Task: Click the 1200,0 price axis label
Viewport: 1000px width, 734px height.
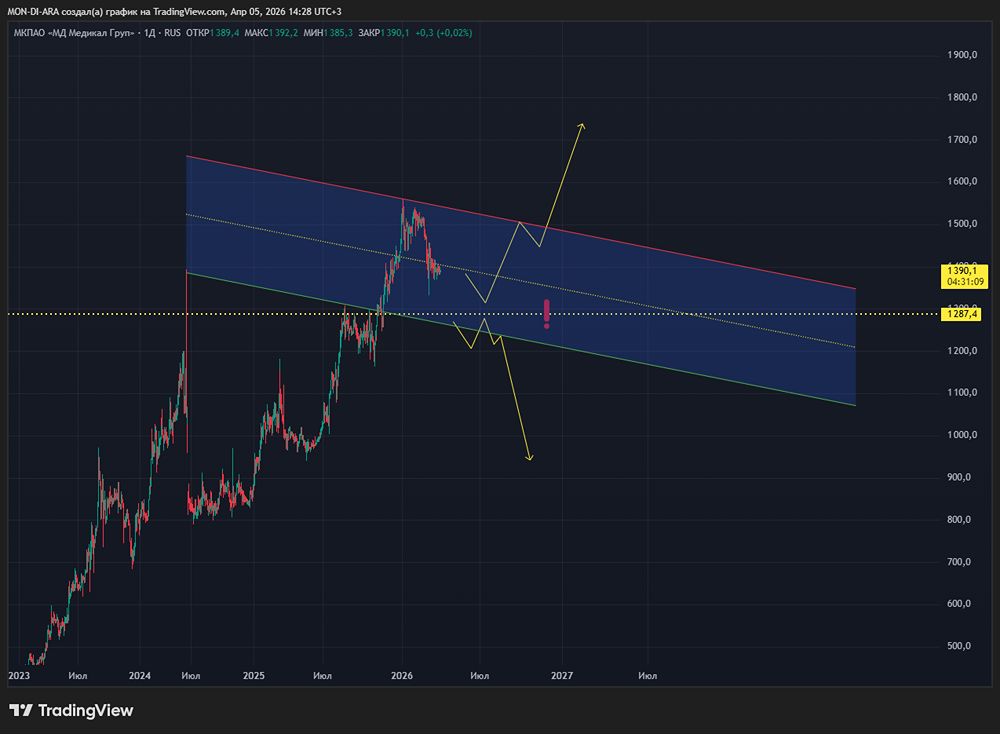Action: click(962, 351)
